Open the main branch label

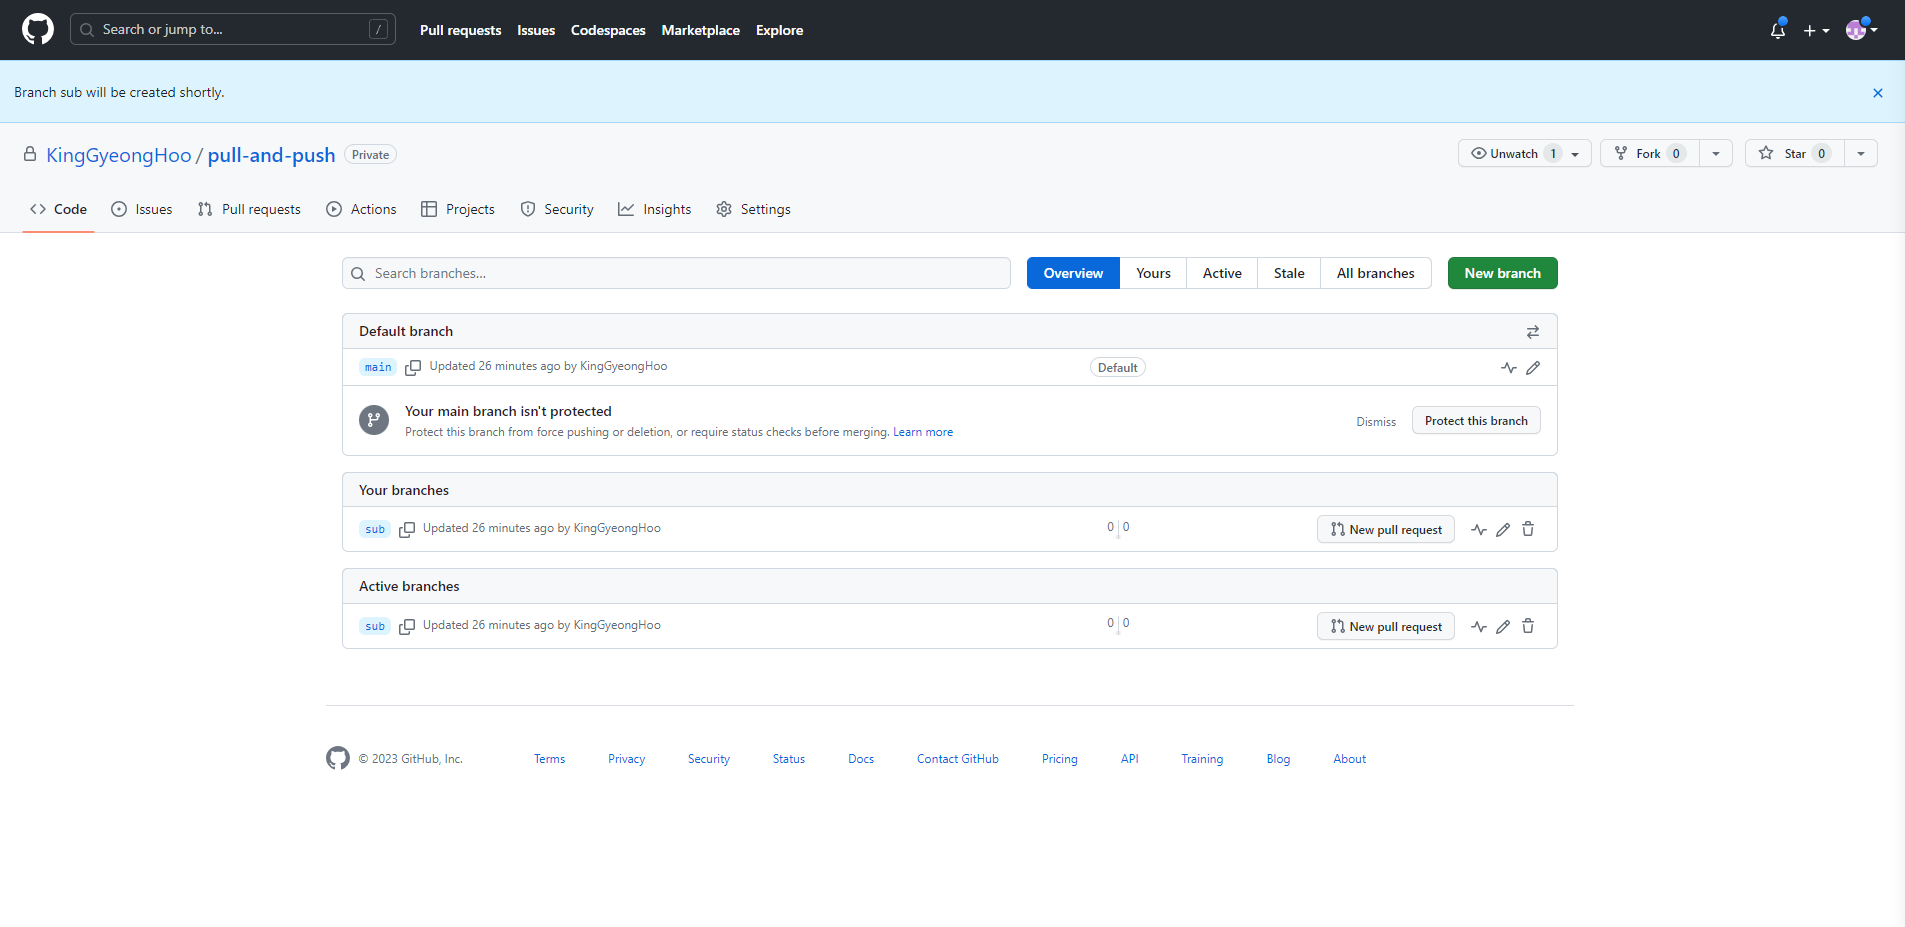point(378,367)
